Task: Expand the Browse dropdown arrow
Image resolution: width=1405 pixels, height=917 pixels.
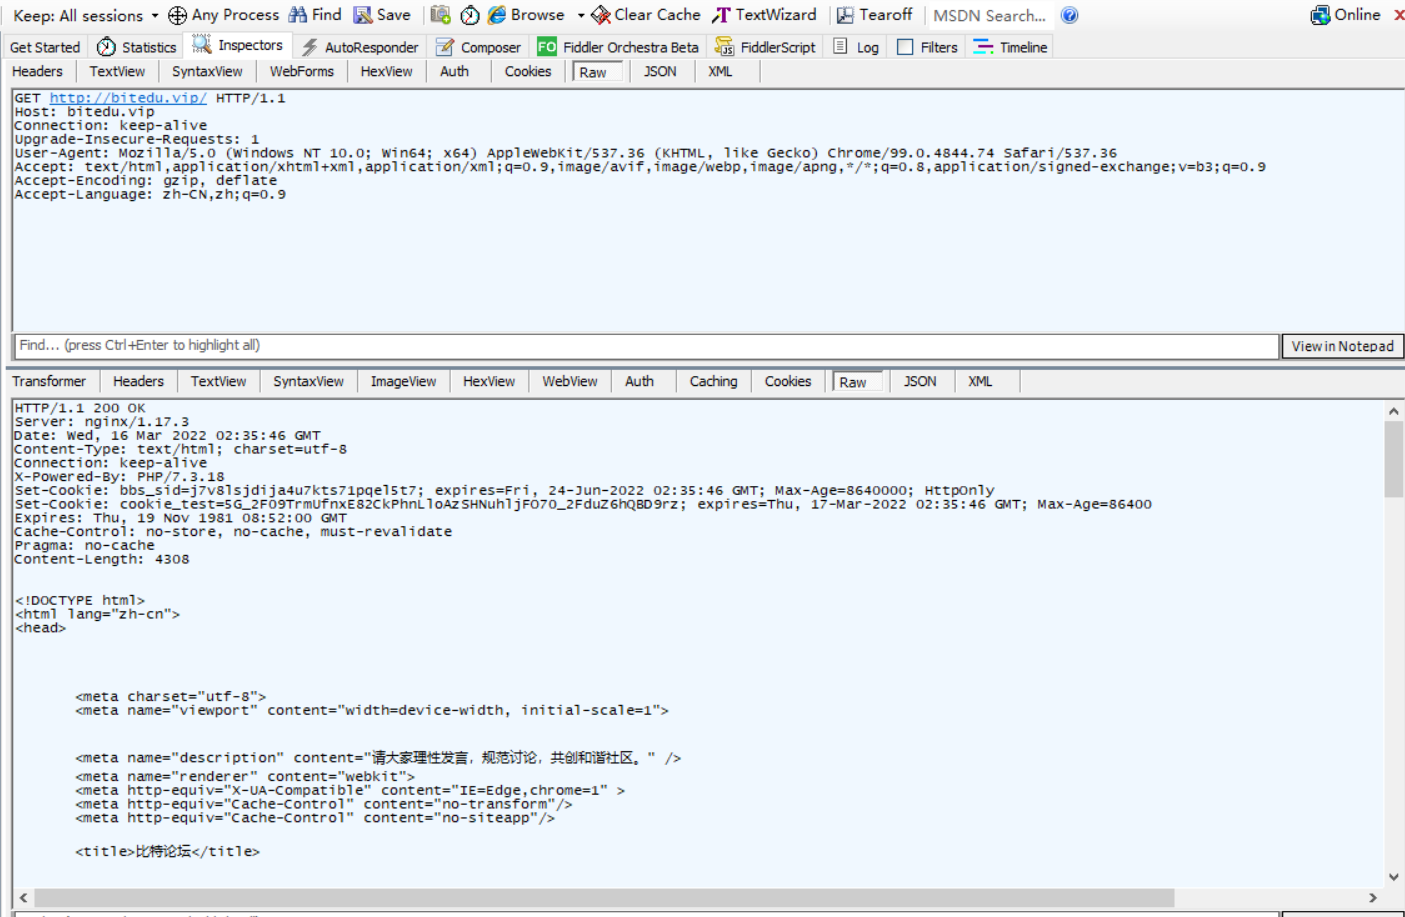Action: (x=581, y=15)
